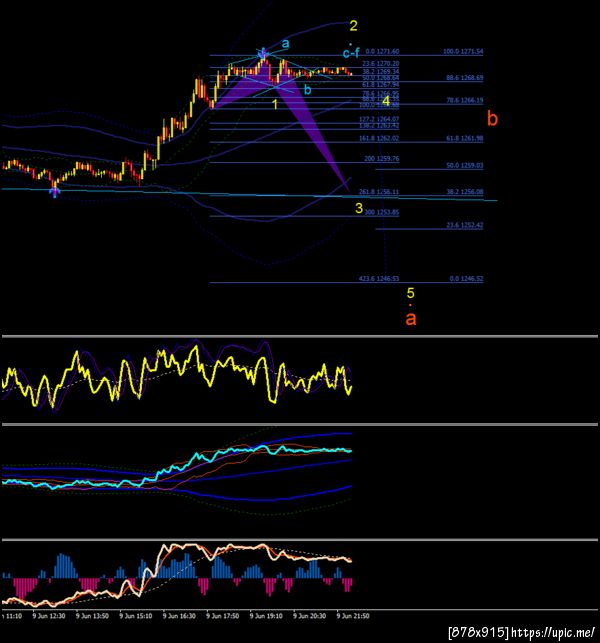Viewport: 600px width, 643px height.
Task: Click the Fibonacci level 61.8 1267.94
Action: 381,84
